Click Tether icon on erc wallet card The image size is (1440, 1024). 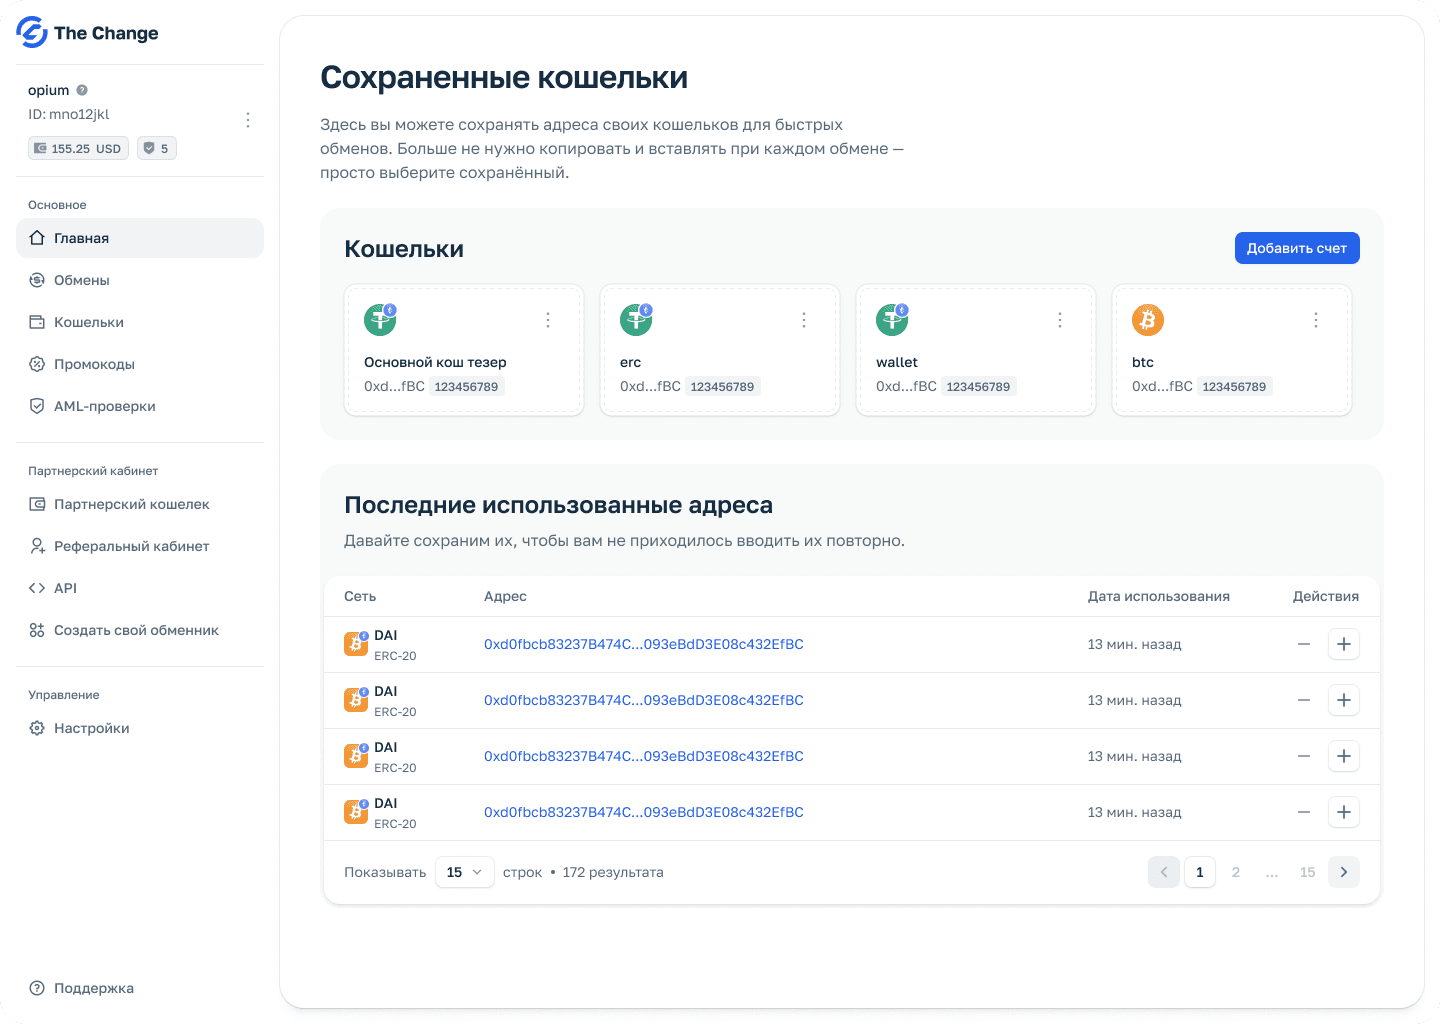[636, 320]
